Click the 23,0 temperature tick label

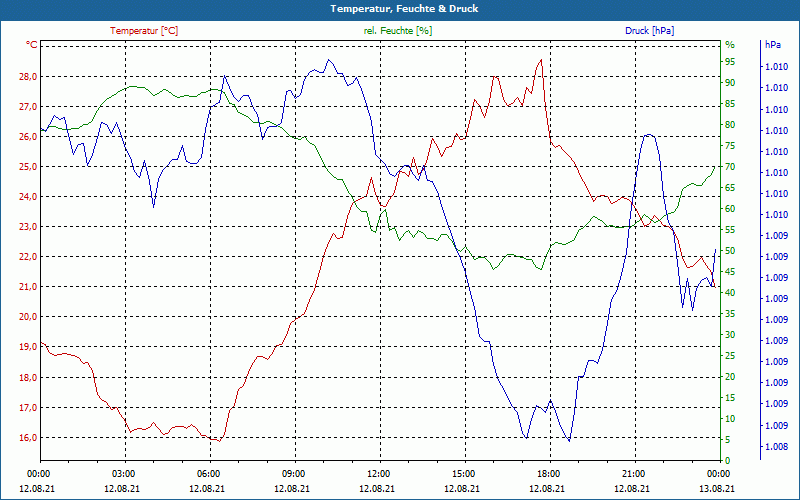[x=28, y=227]
